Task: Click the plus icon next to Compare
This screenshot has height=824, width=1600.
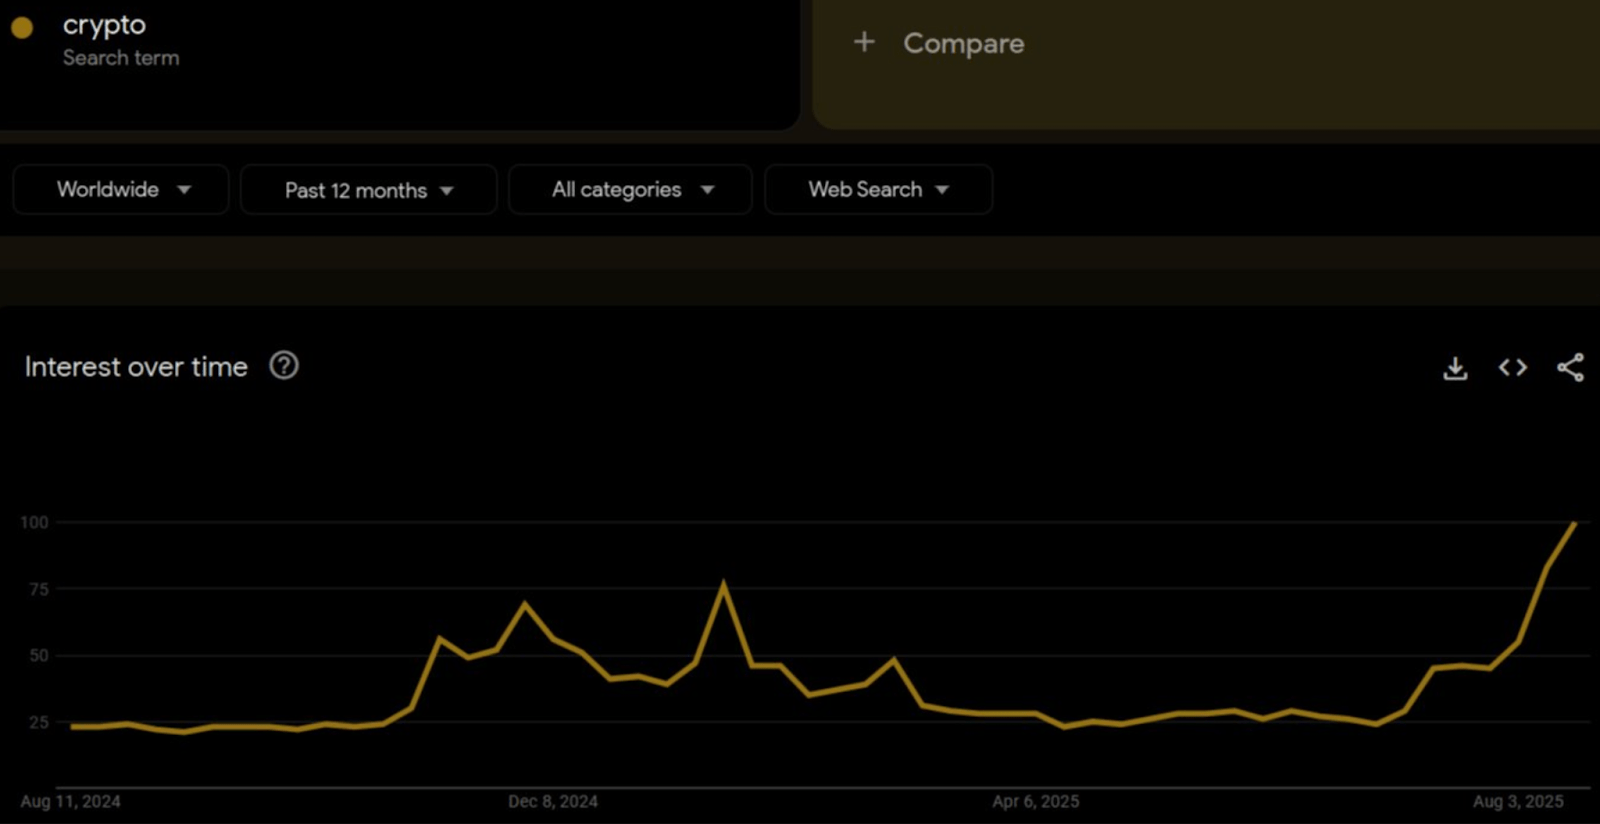Action: (x=864, y=42)
